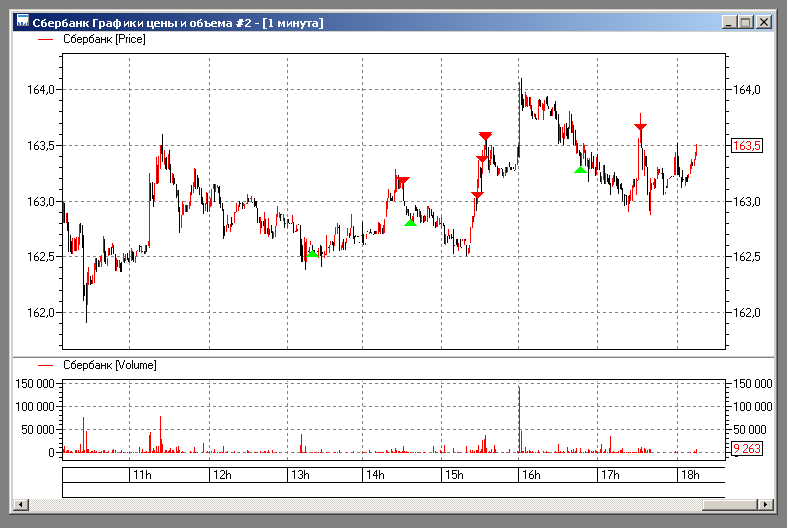The width and height of the screenshot is (787, 528).
Task: Click the green buy marker near 13h
Action: click(x=312, y=253)
